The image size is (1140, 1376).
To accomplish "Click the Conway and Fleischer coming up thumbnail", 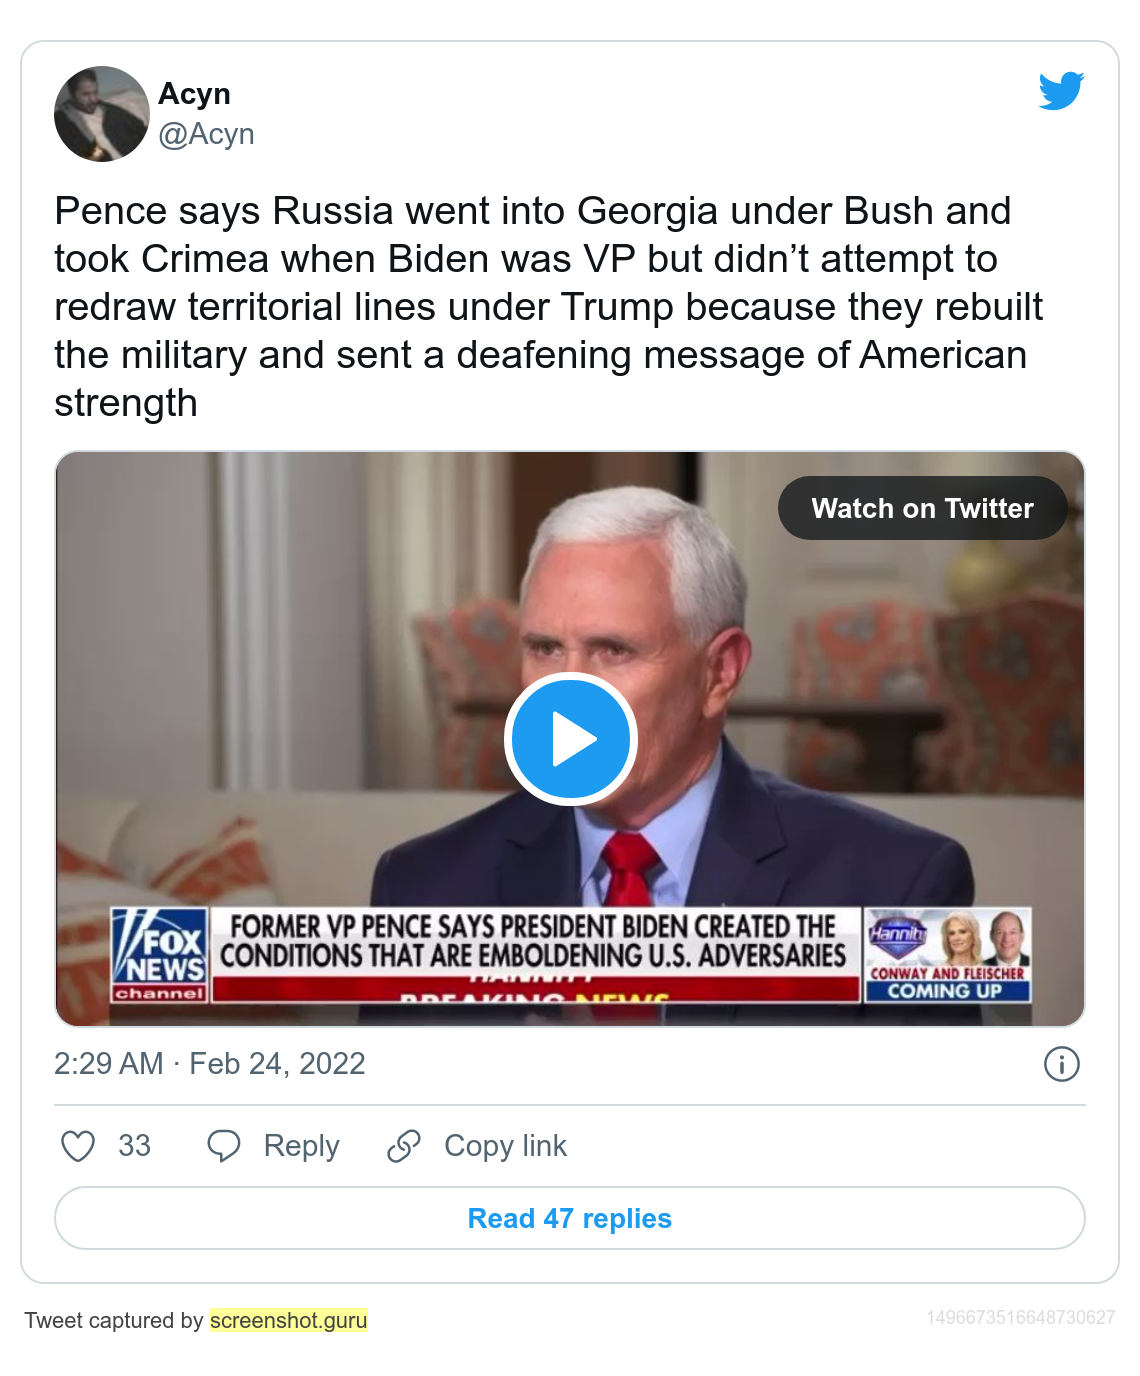I will click(946, 955).
